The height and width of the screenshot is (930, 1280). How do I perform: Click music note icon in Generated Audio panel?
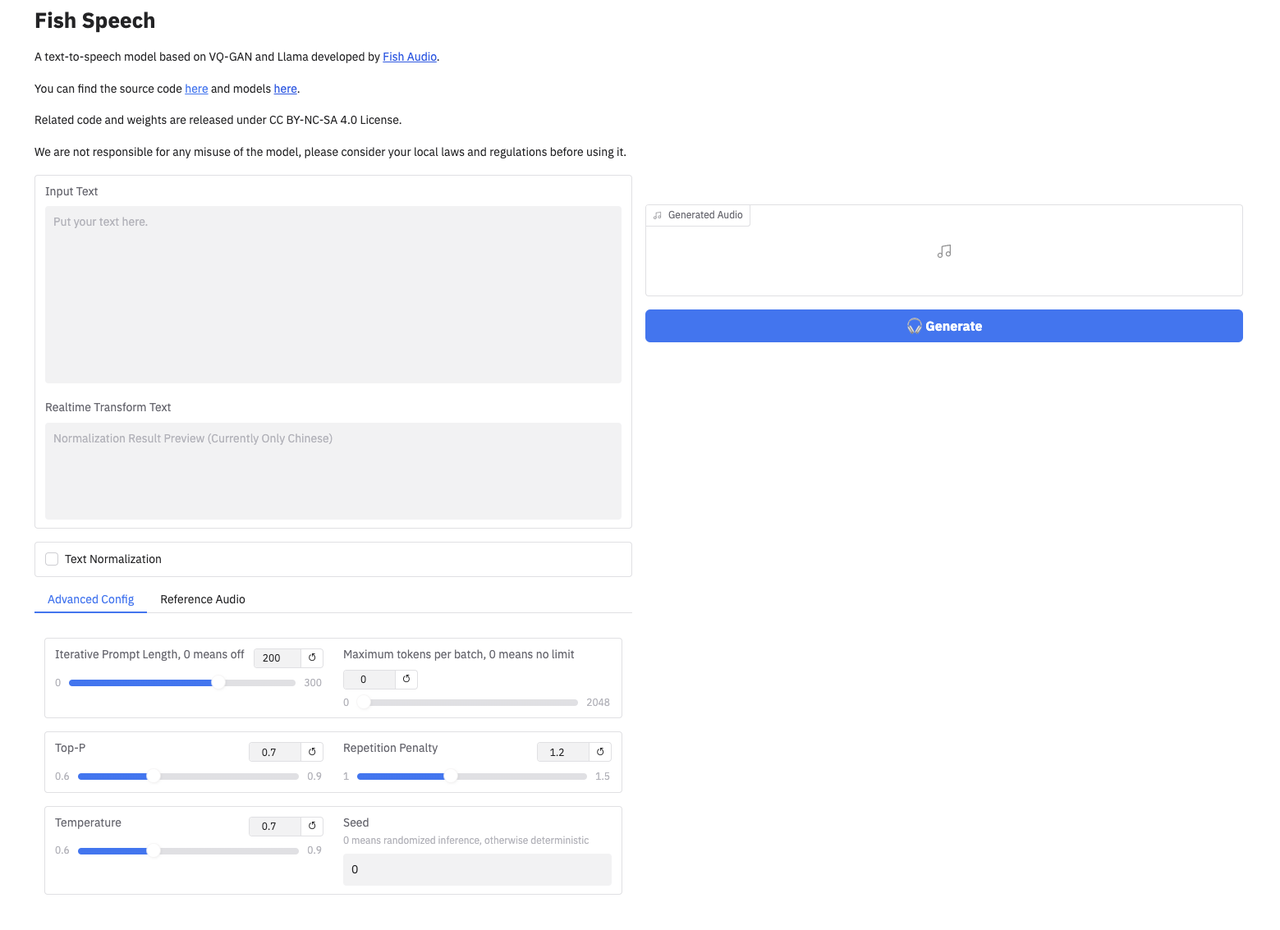tap(944, 252)
